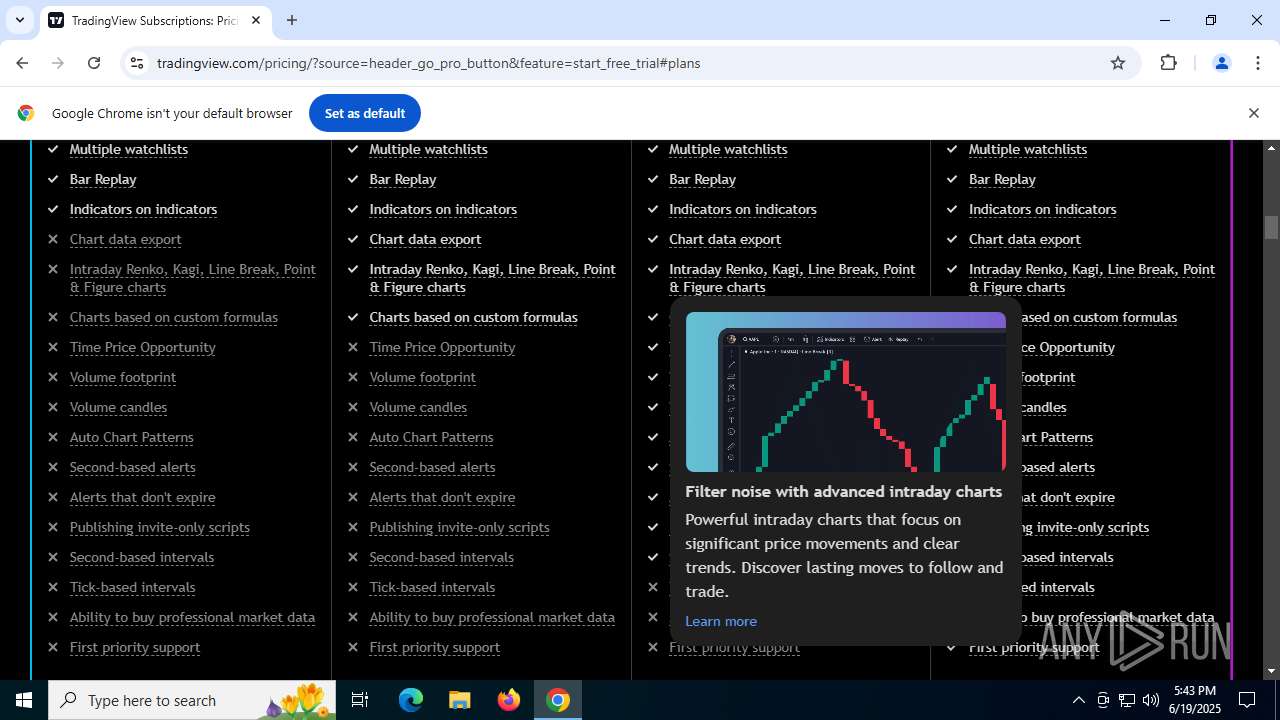
Task: Close the TradingView Subscriptions tab
Action: [256, 20]
